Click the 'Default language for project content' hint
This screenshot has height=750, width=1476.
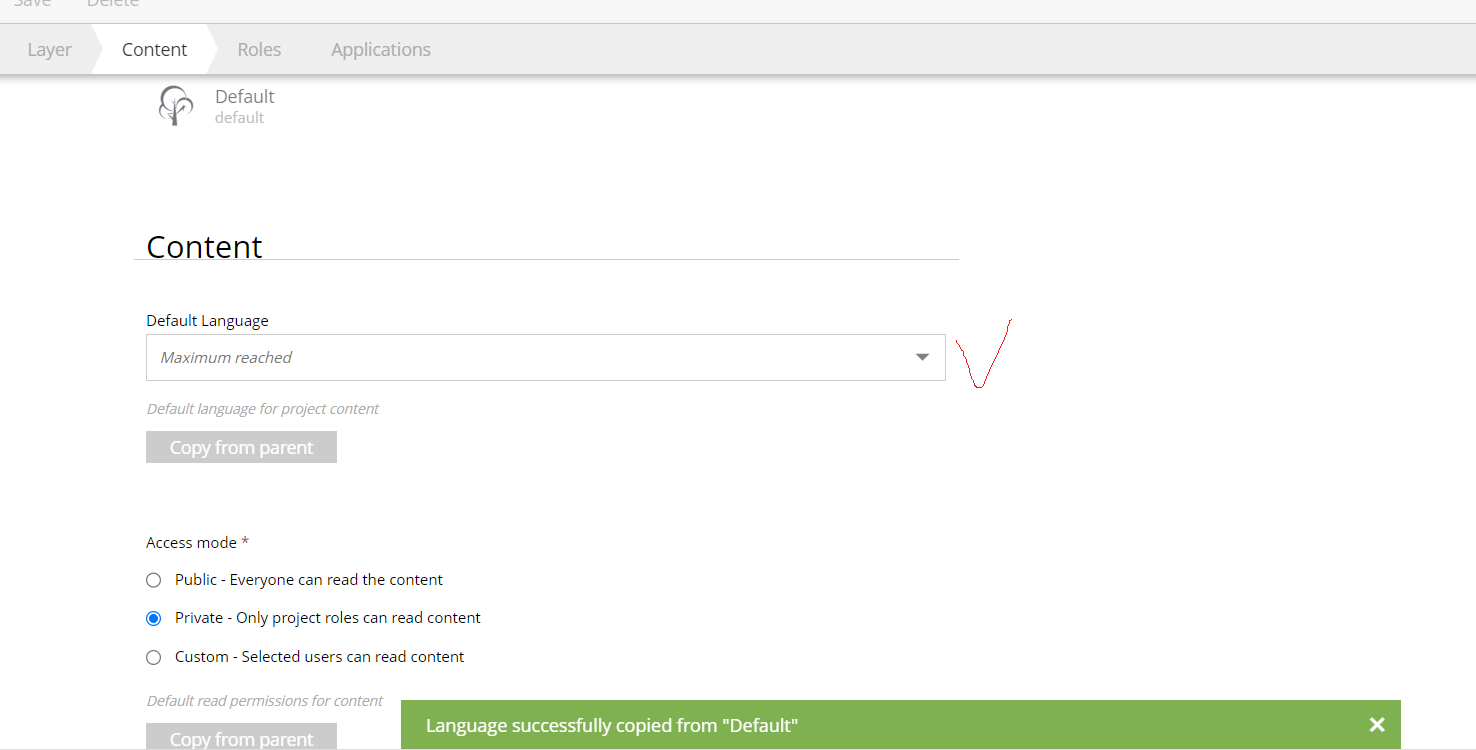pos(263,409)
